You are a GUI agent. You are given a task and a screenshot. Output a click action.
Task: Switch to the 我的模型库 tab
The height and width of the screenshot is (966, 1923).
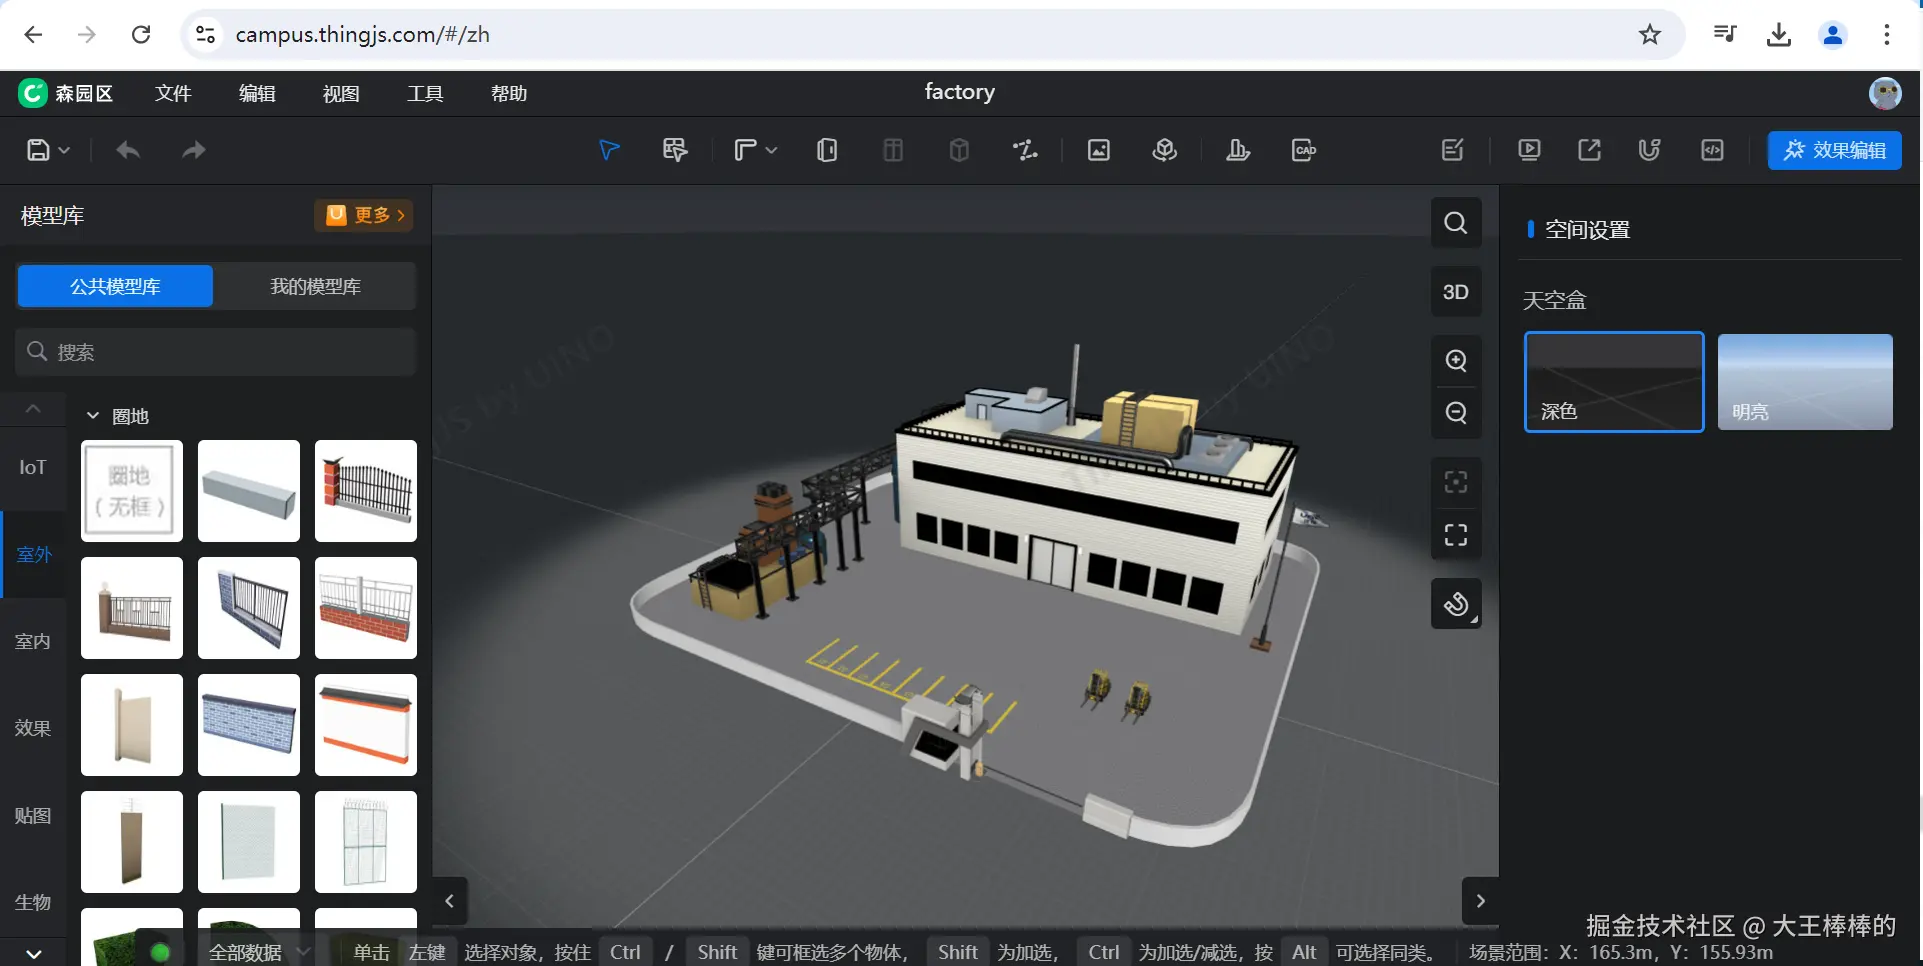316,286
